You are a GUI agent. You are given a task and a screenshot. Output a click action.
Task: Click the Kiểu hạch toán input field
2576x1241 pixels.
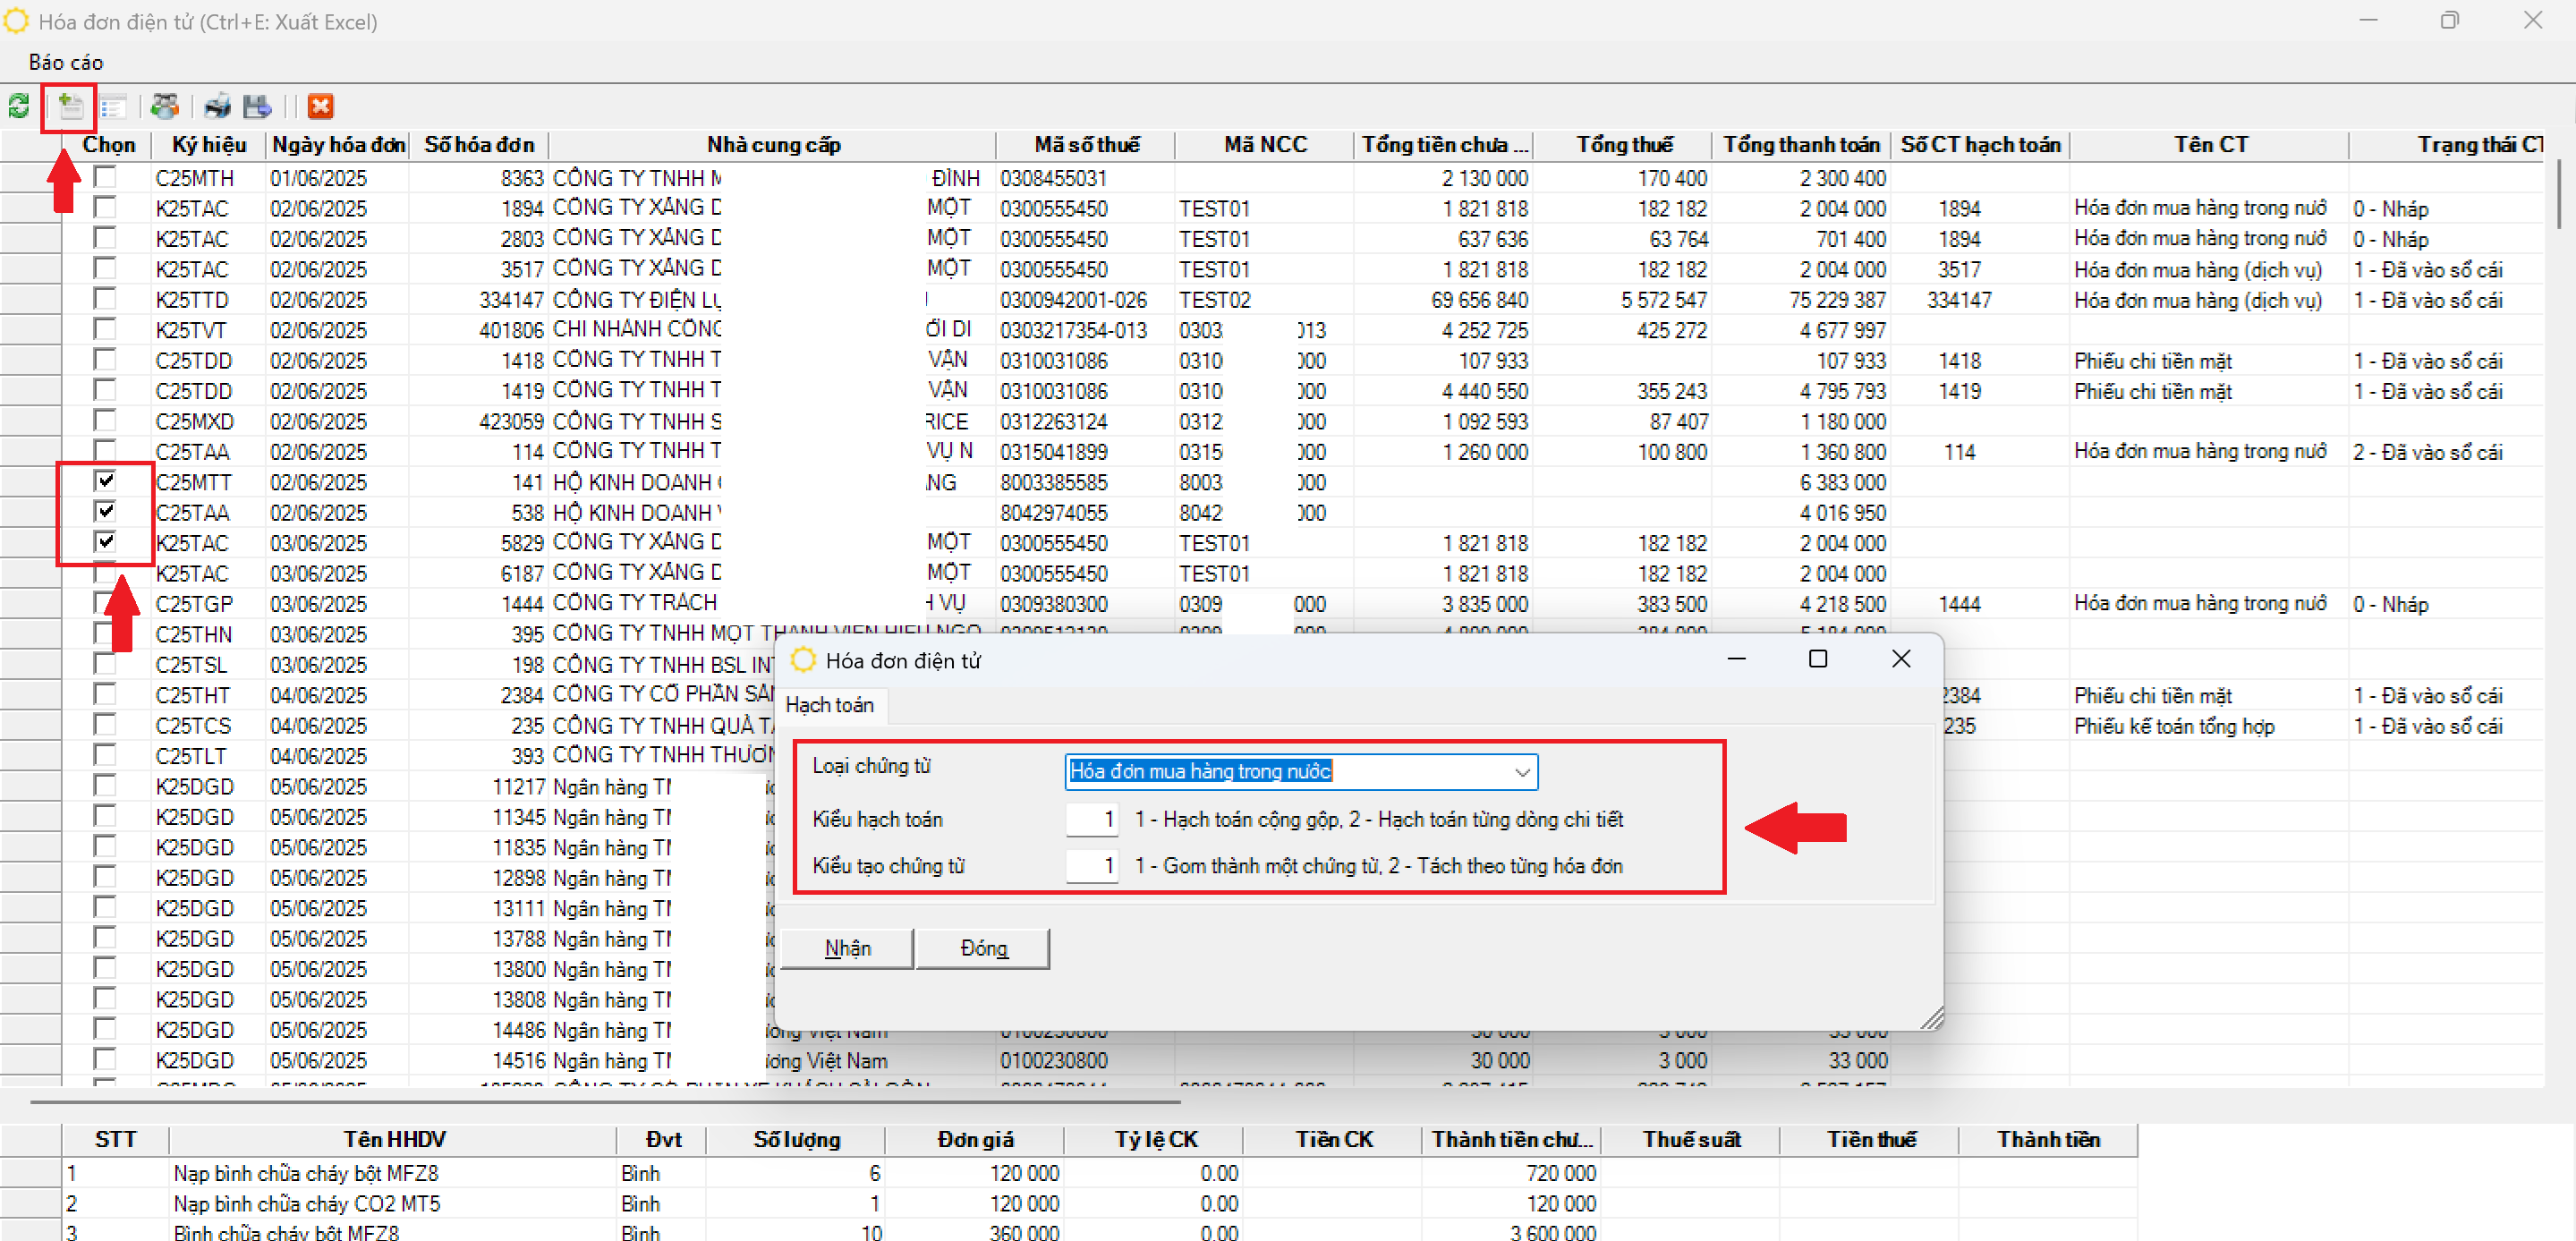1091,819
